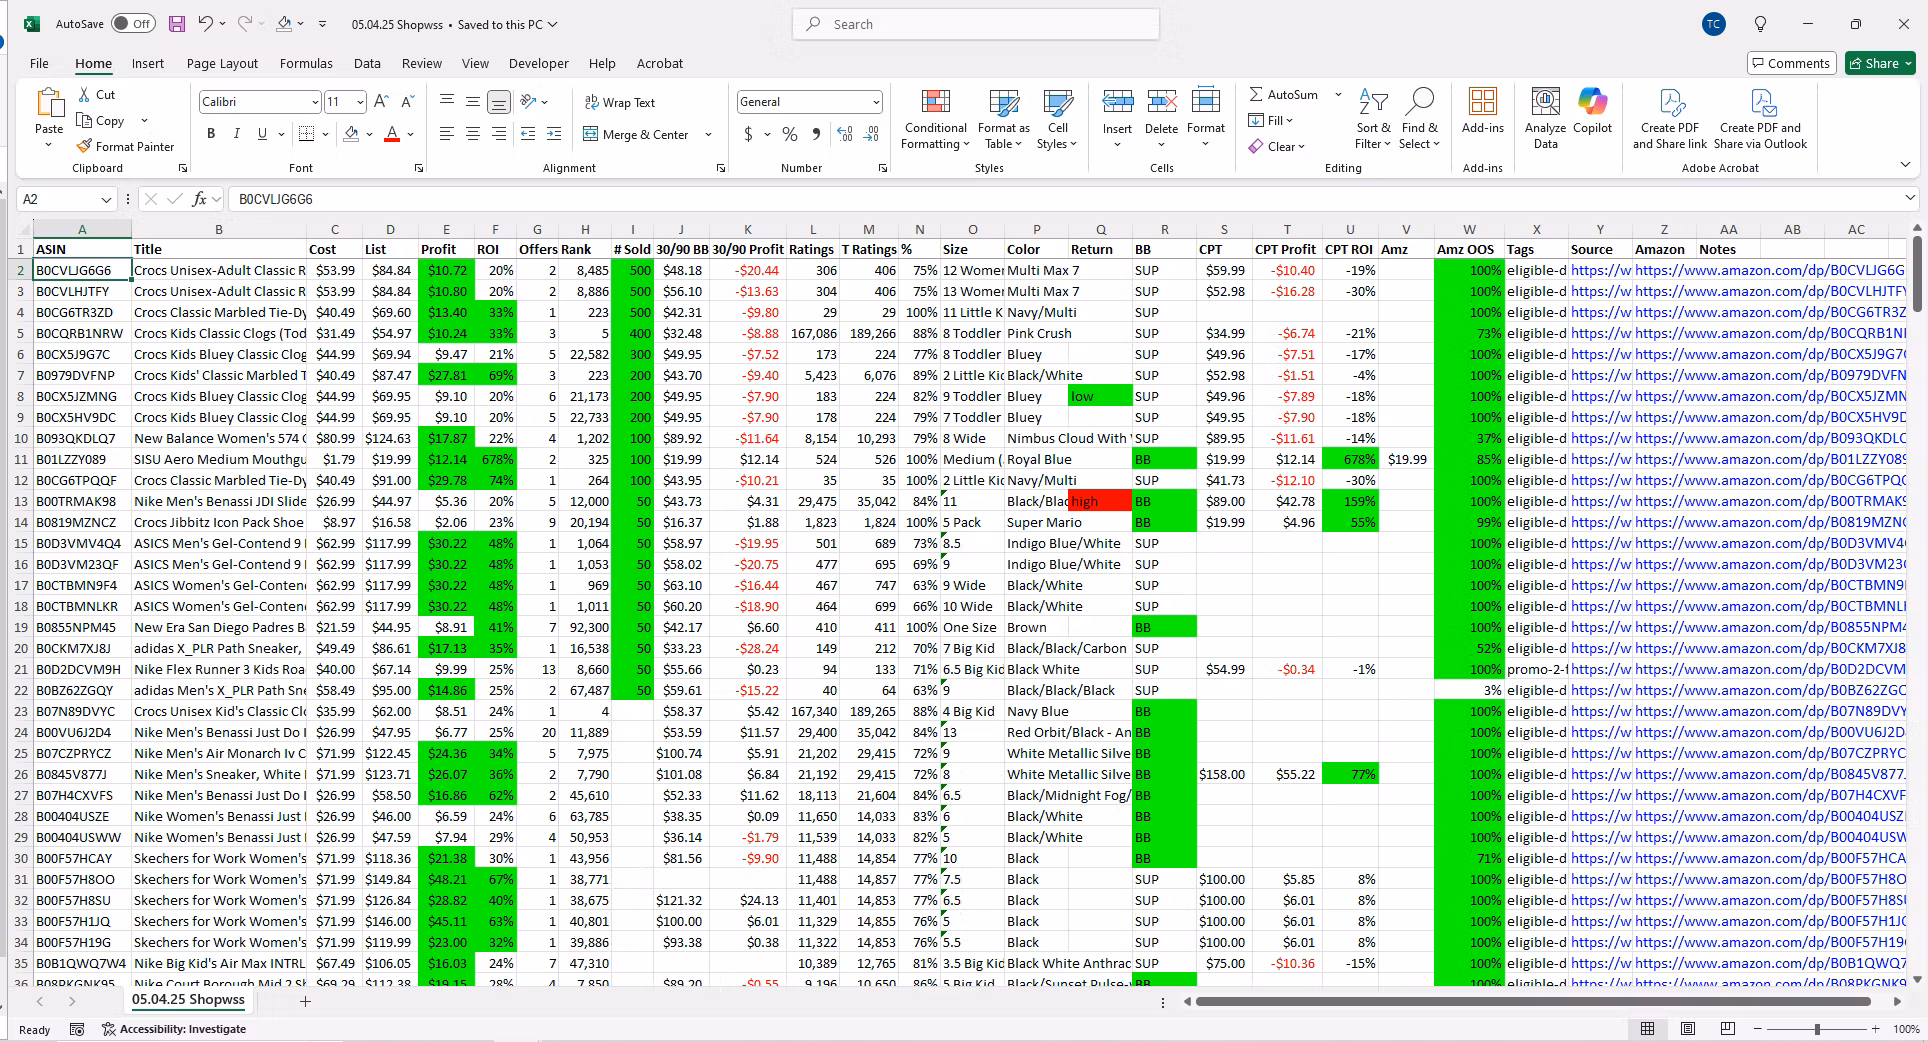Click the Undo arrow icon
This screenshot has height=1042, width=1928.
tap(206, 24)
